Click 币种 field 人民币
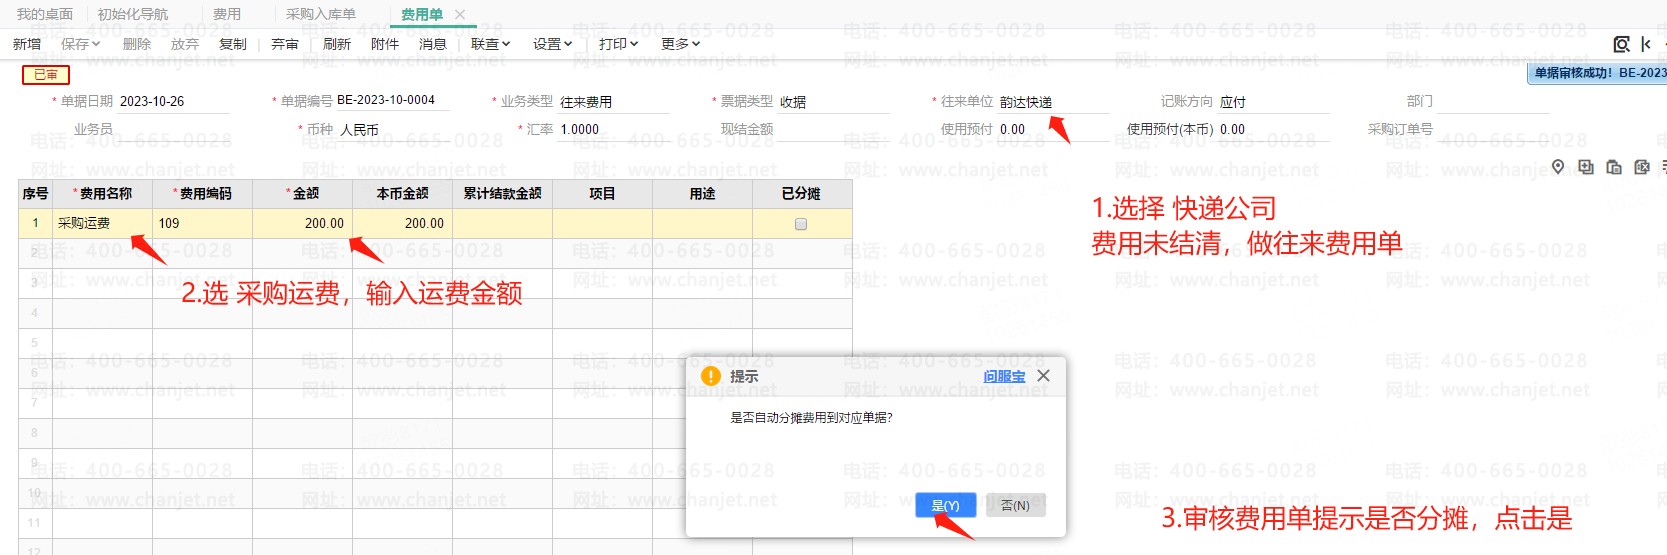 pos(393,130)
